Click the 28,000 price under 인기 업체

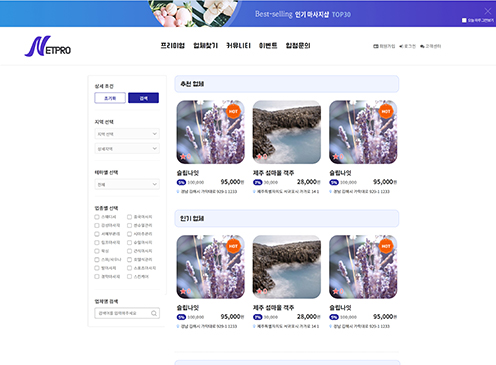(308, 317)
